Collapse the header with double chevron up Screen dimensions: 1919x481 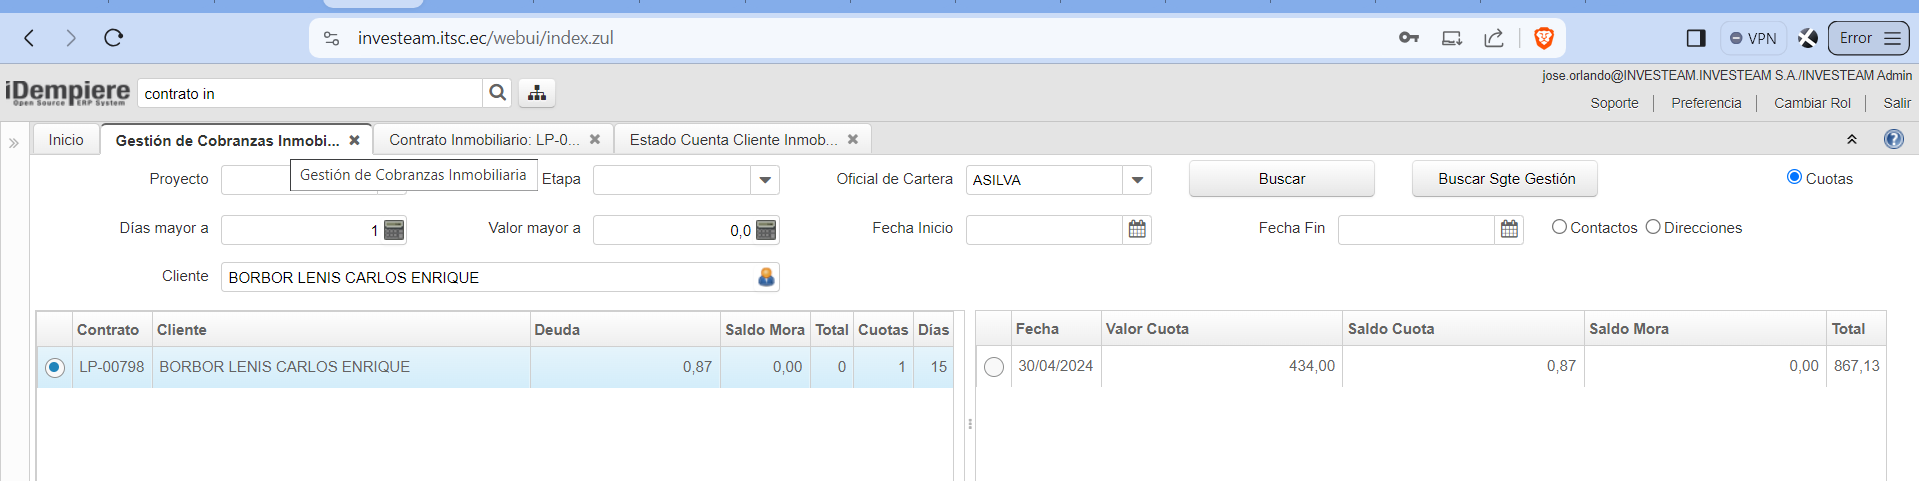point(1852,140)
